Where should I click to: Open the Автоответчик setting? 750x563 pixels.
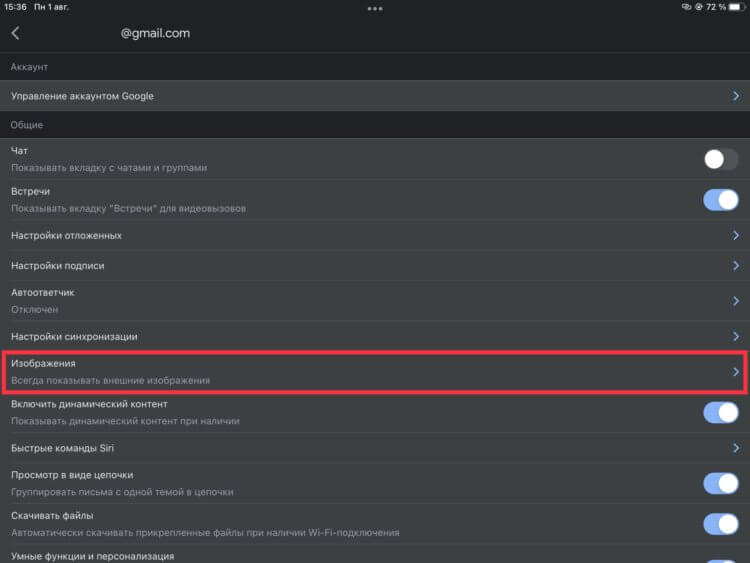click(x=375, y=301)
